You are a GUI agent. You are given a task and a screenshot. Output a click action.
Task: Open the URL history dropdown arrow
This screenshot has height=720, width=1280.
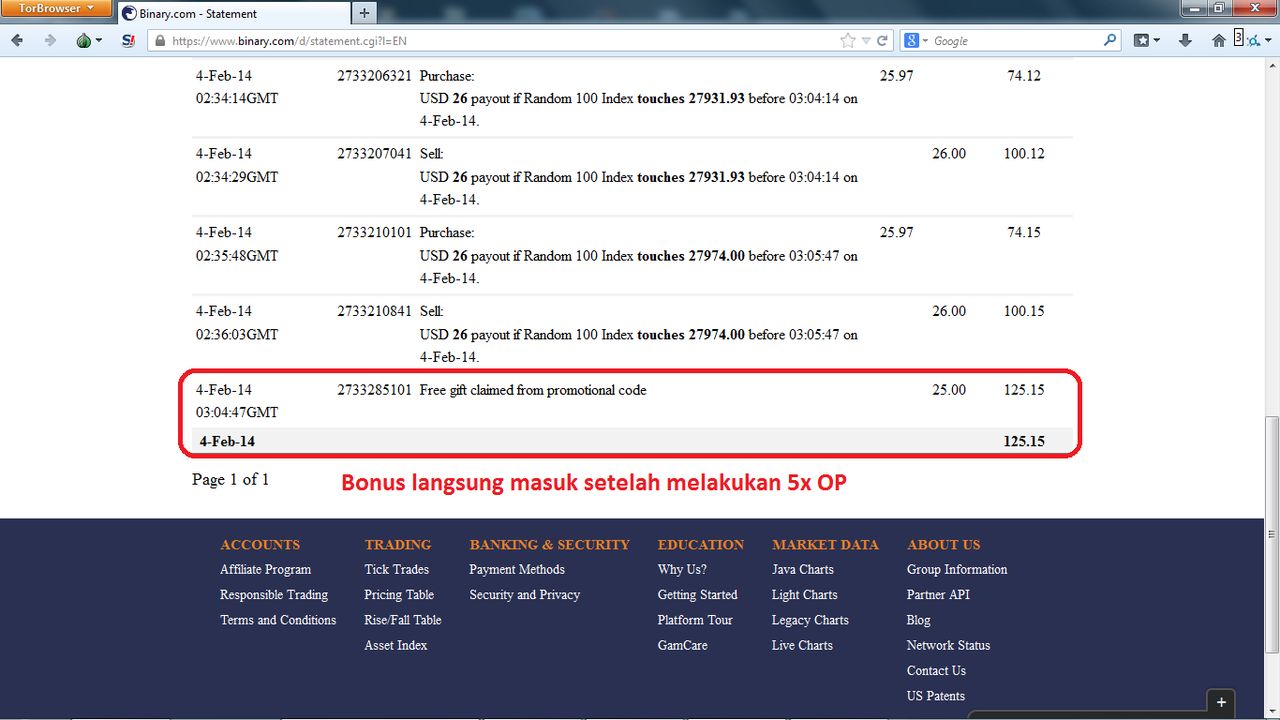tap(868, 41)
